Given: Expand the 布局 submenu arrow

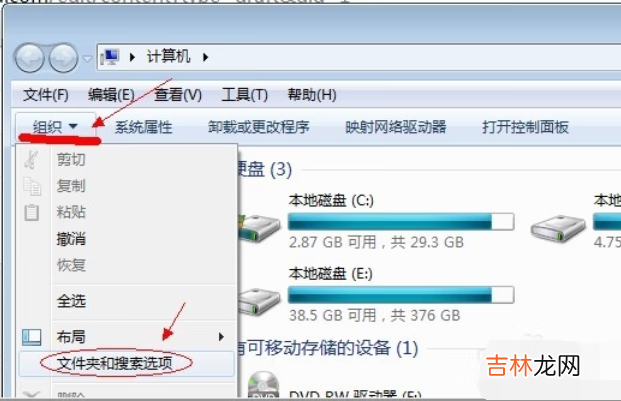Looking at the screenshot, I should tap(221, 337).
